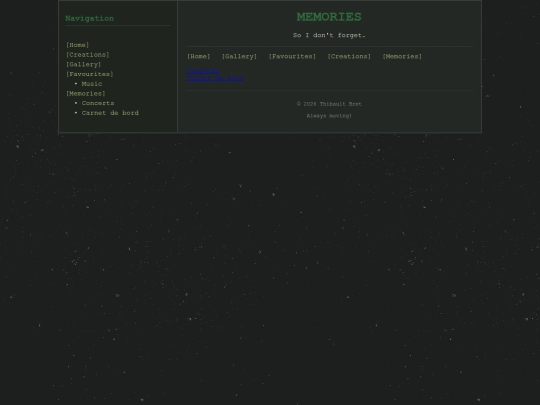Follow the blue Concerts link in content
This screenshot has width=540, height=405.
point(202,71)
